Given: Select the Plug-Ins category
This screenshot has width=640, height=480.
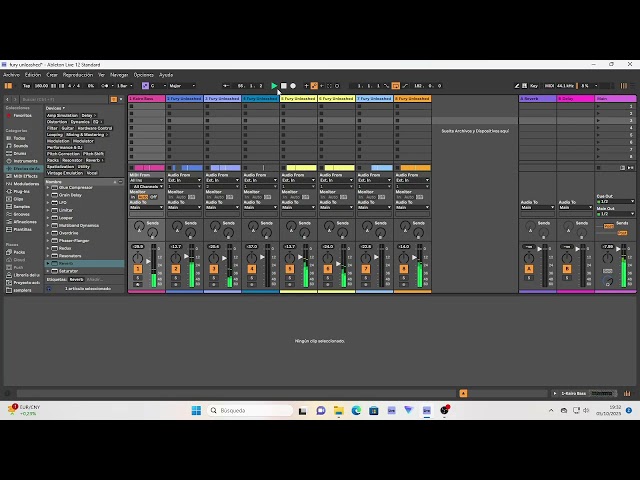Looking at the screenshot, I should coord(21,191).
